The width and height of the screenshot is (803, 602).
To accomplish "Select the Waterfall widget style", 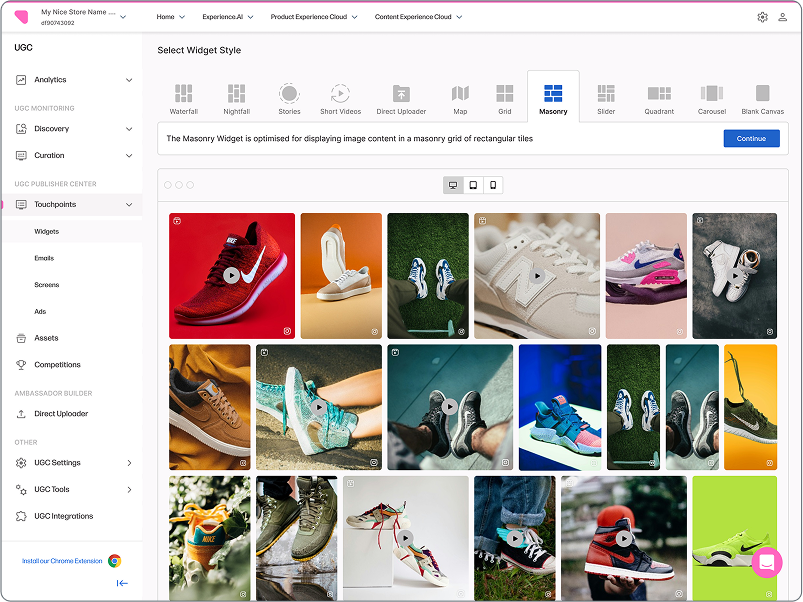I will [184, 98].
